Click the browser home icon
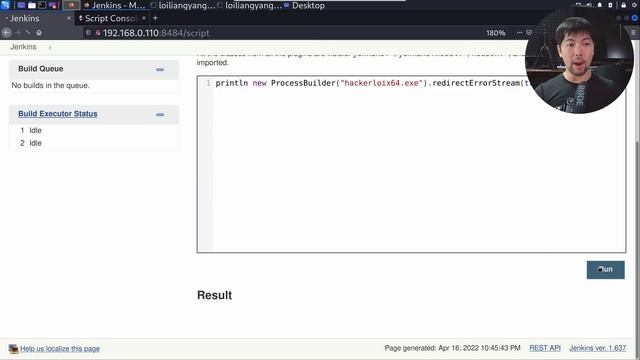This screenshot has width=640, height=360. point(39,33)
